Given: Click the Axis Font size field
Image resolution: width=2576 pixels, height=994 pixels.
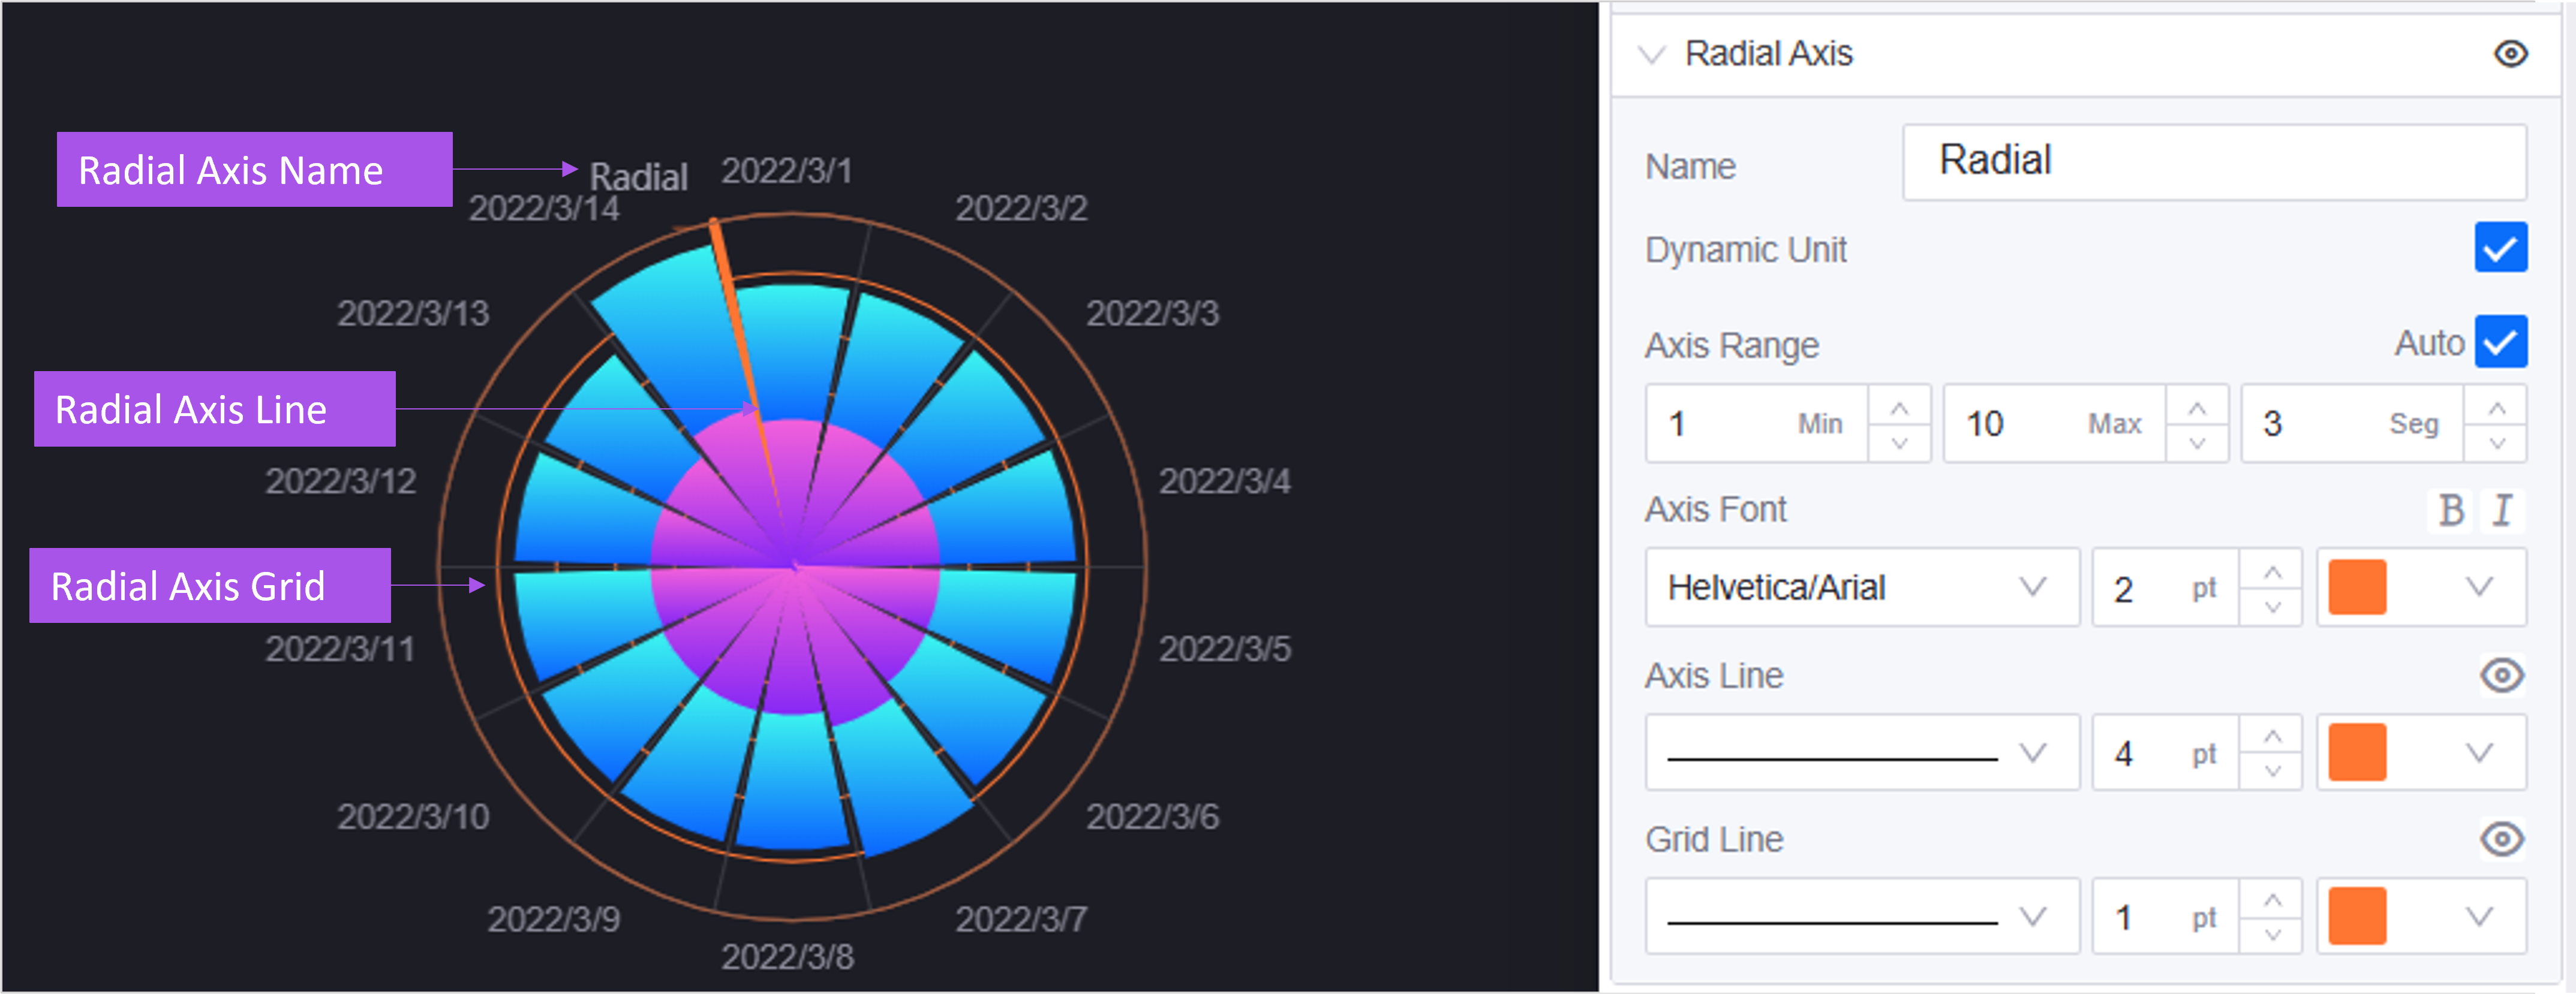Looking at the screenshot, I should pyautogui.click(x=2165, y=588).
